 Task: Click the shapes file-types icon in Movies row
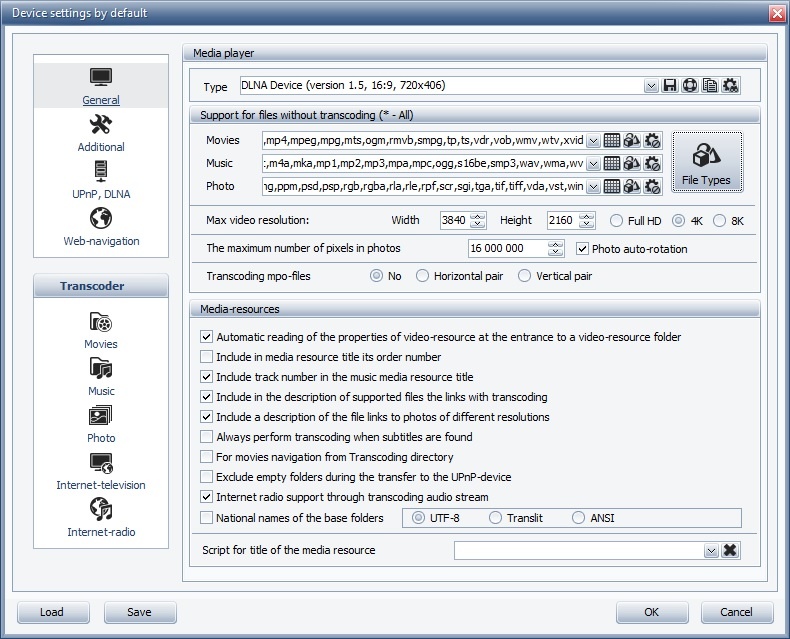click(632, 140)
